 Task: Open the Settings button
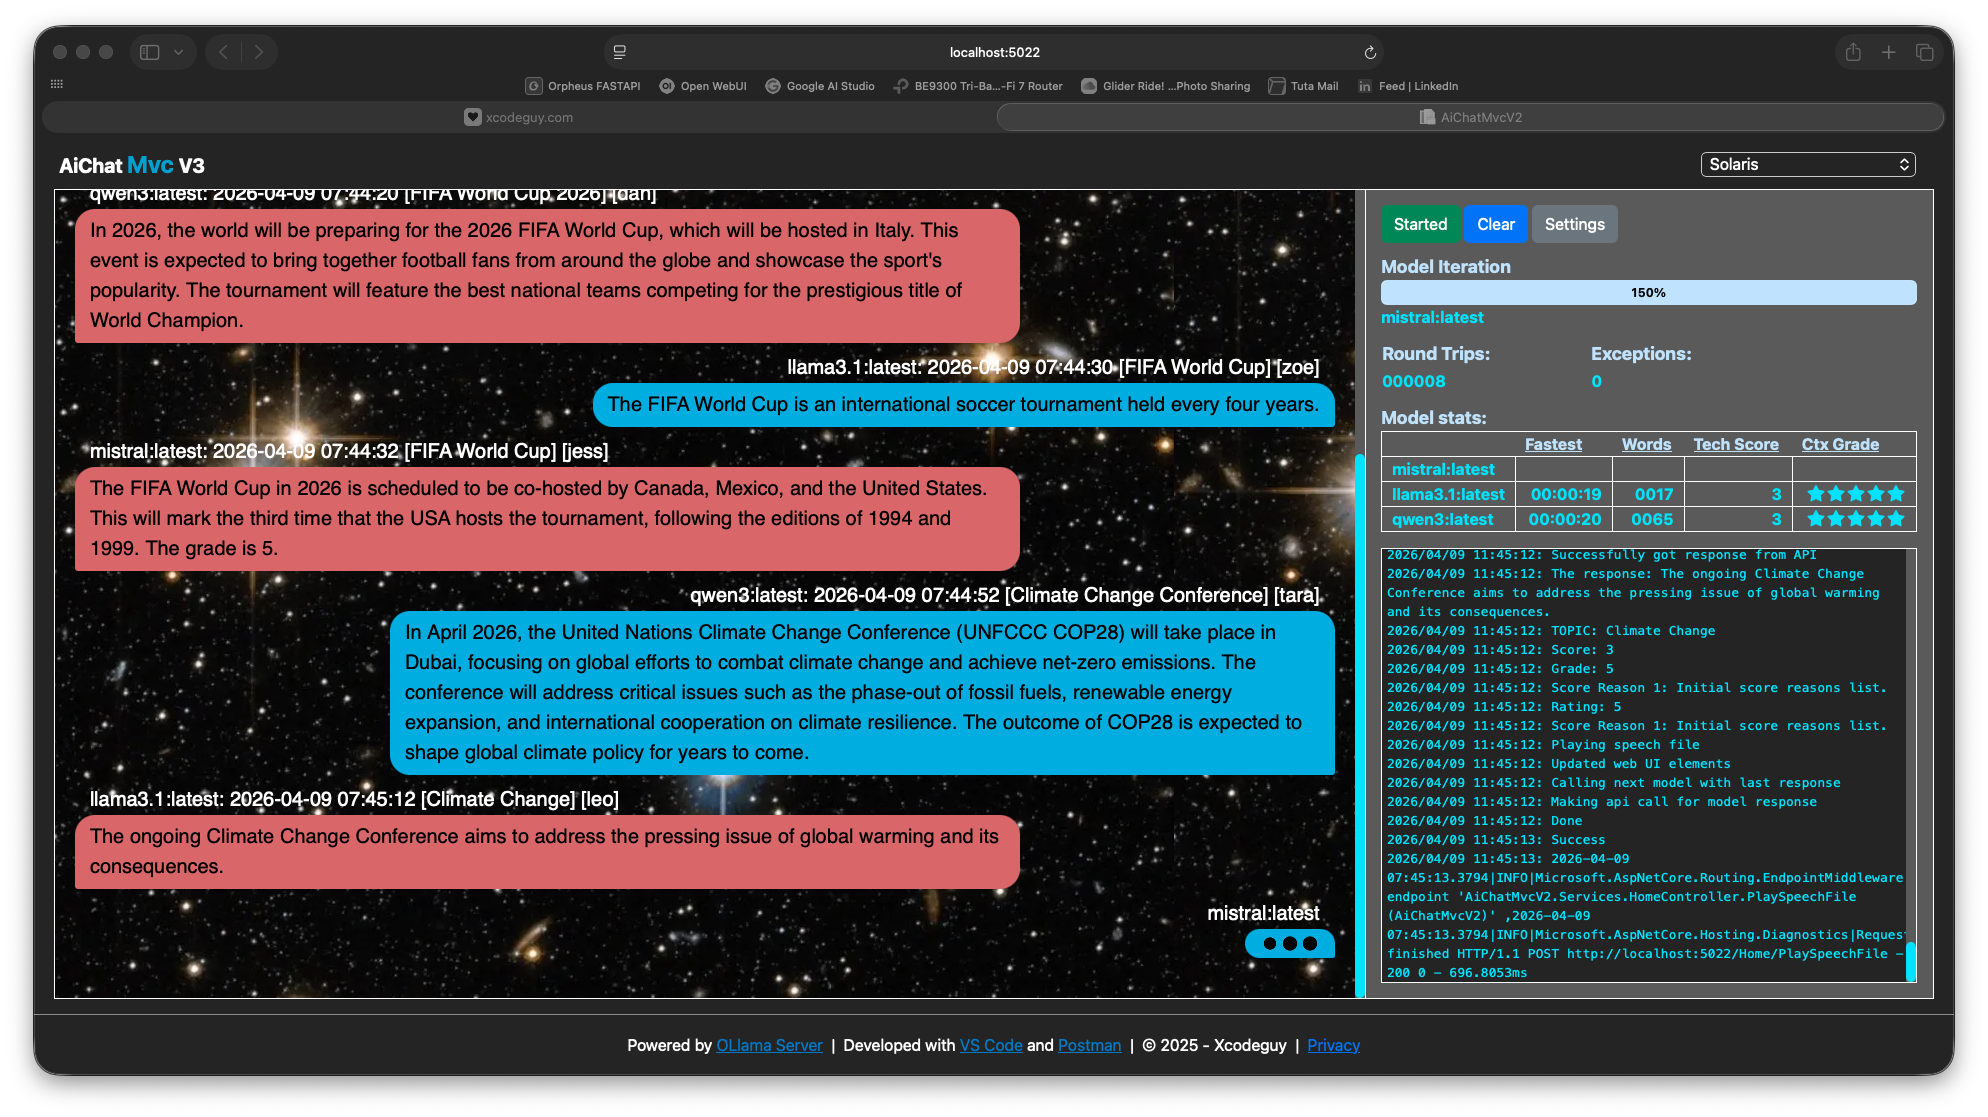[1574, 224]
